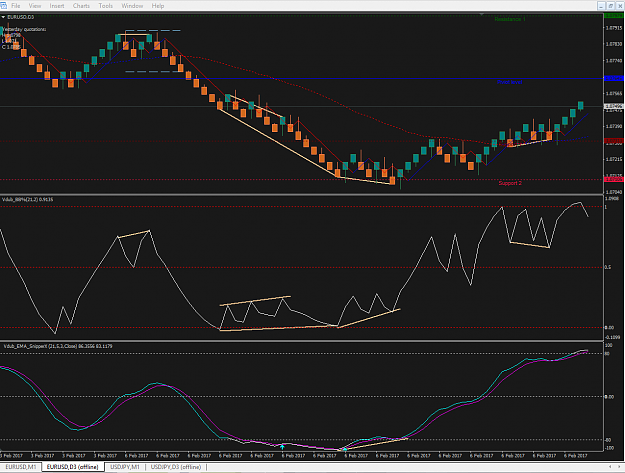Click the cyan up-arrow signal in the lower indicator
This screenshot has width=625, height=473.
pos(282,447)
